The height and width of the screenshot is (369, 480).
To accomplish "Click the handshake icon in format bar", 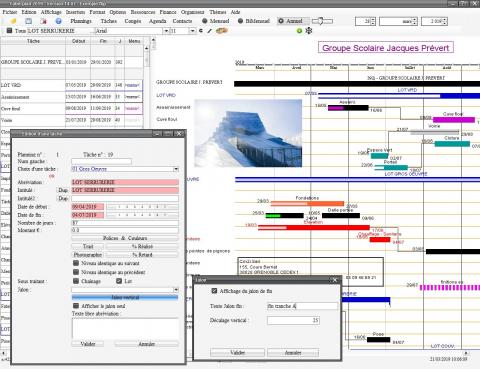I will [222, 31].
